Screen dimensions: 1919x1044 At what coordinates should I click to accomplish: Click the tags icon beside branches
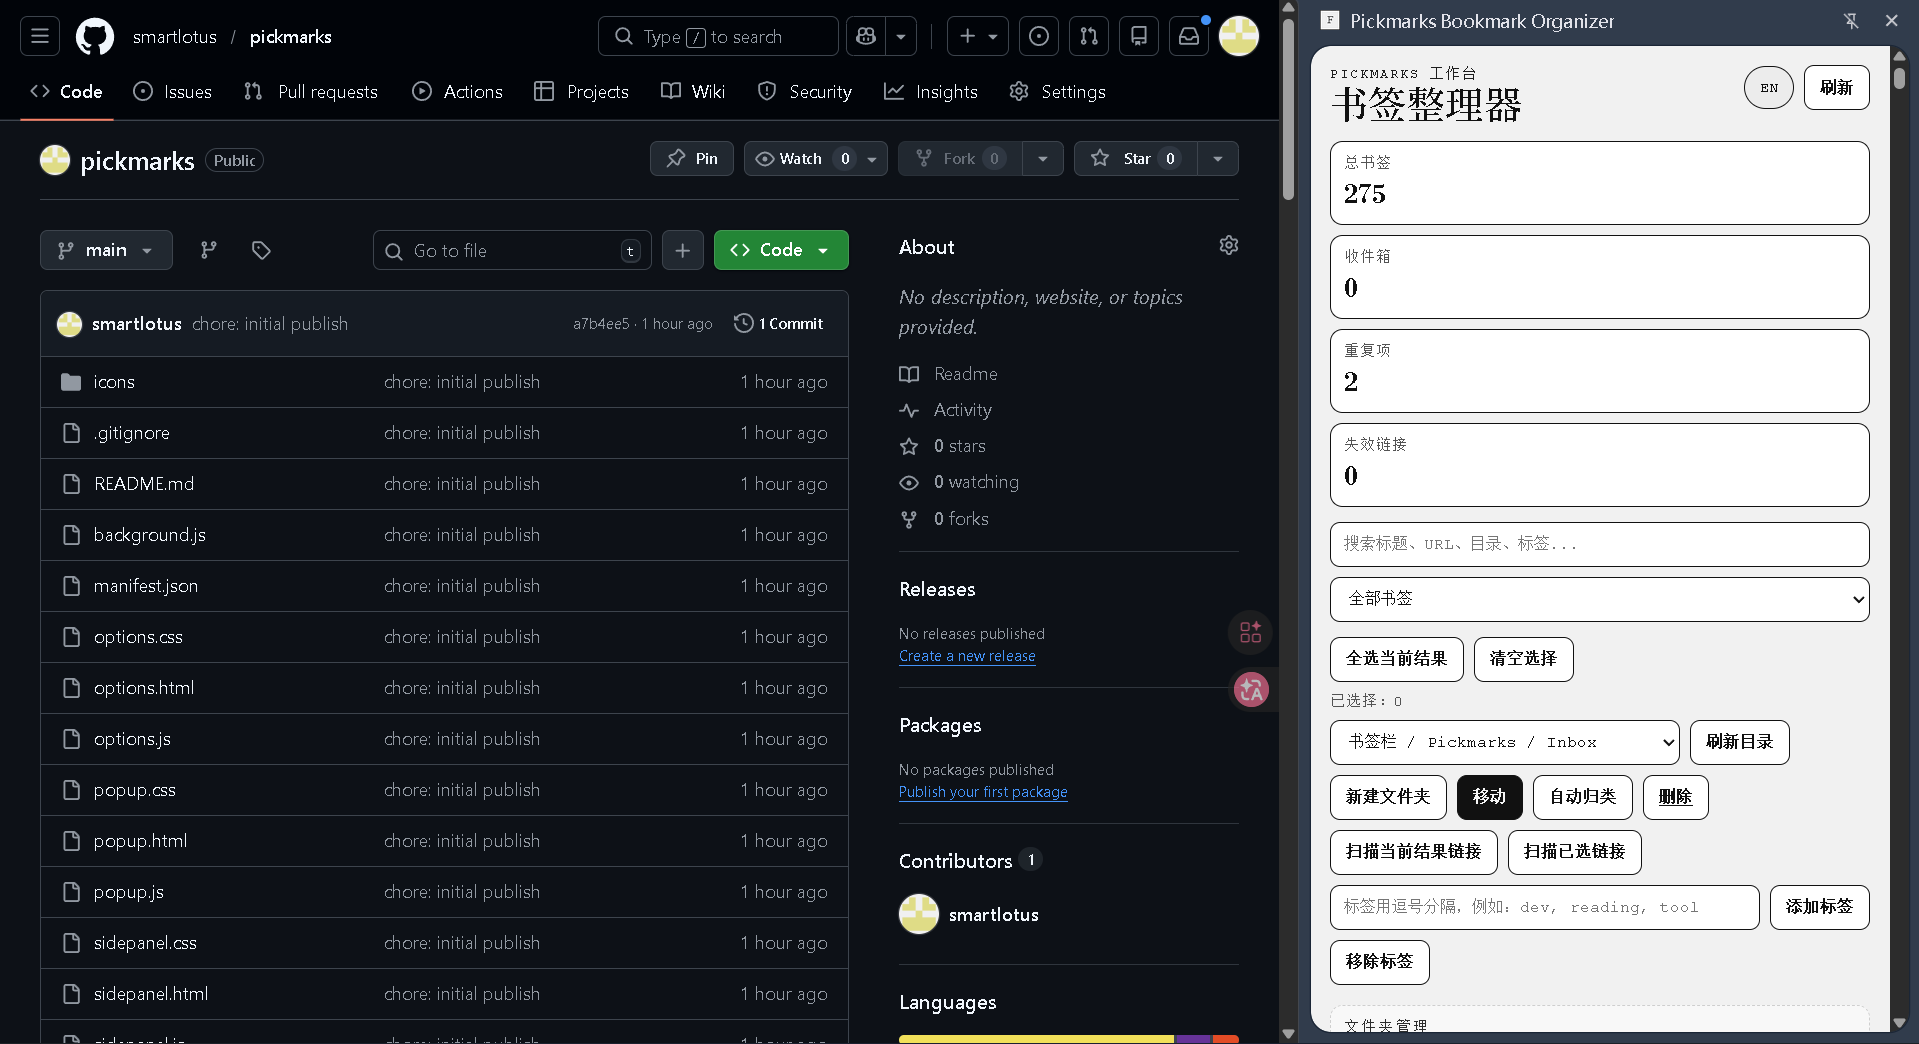261,250
